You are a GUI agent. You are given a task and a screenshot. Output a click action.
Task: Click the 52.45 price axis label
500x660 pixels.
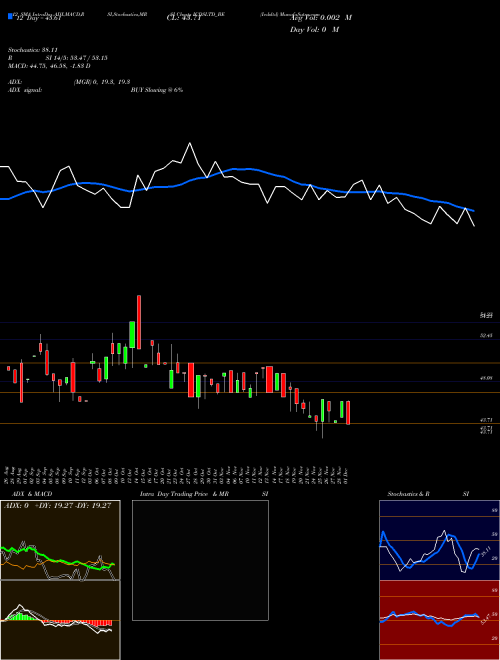(x=486, y=335)
